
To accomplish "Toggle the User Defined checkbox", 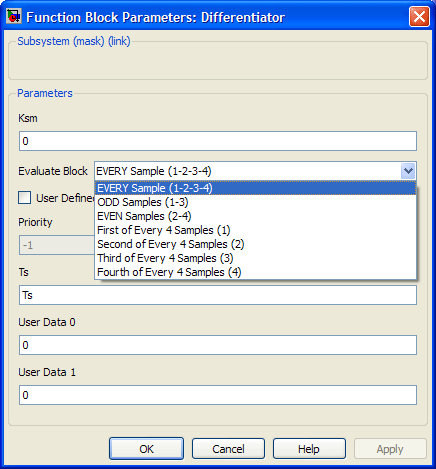I will click(x=25, y=198).
